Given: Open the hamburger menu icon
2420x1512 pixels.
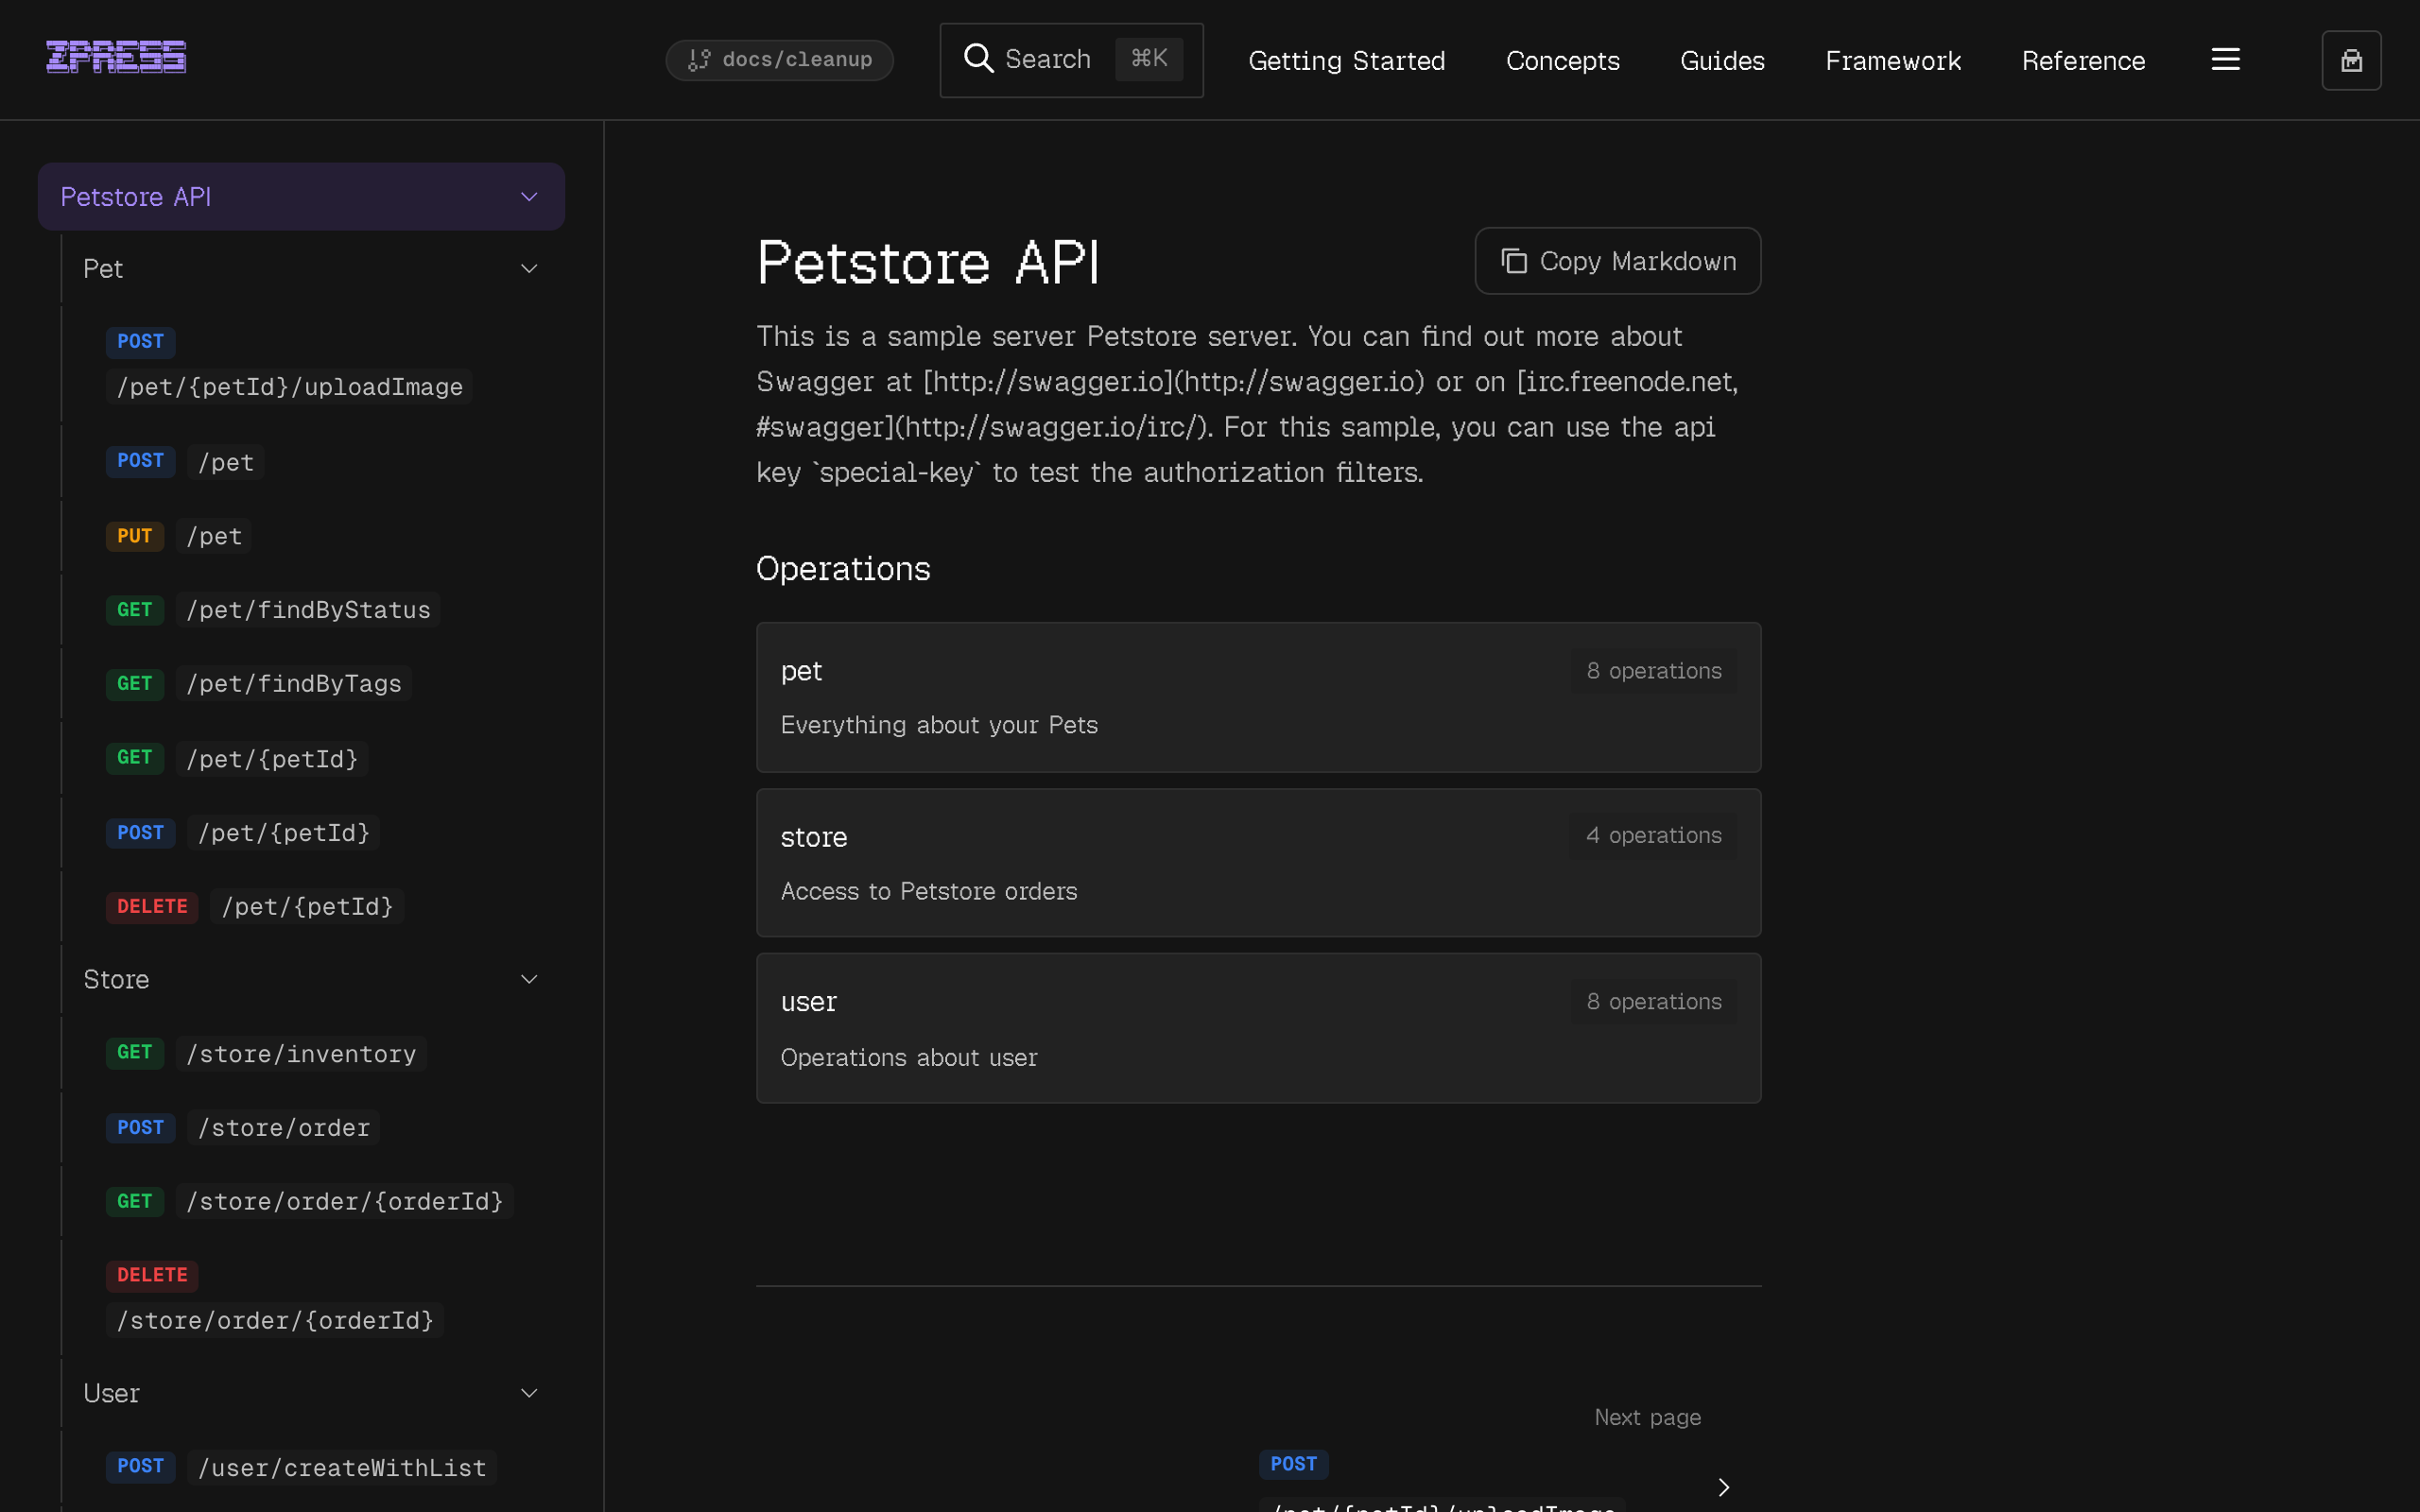Looking at the screenshot, I should pyautogui.click(x=2225, y=60).
